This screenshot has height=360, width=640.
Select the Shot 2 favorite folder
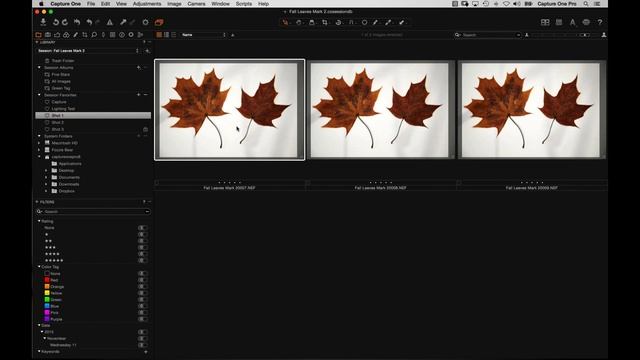[58, 122]
